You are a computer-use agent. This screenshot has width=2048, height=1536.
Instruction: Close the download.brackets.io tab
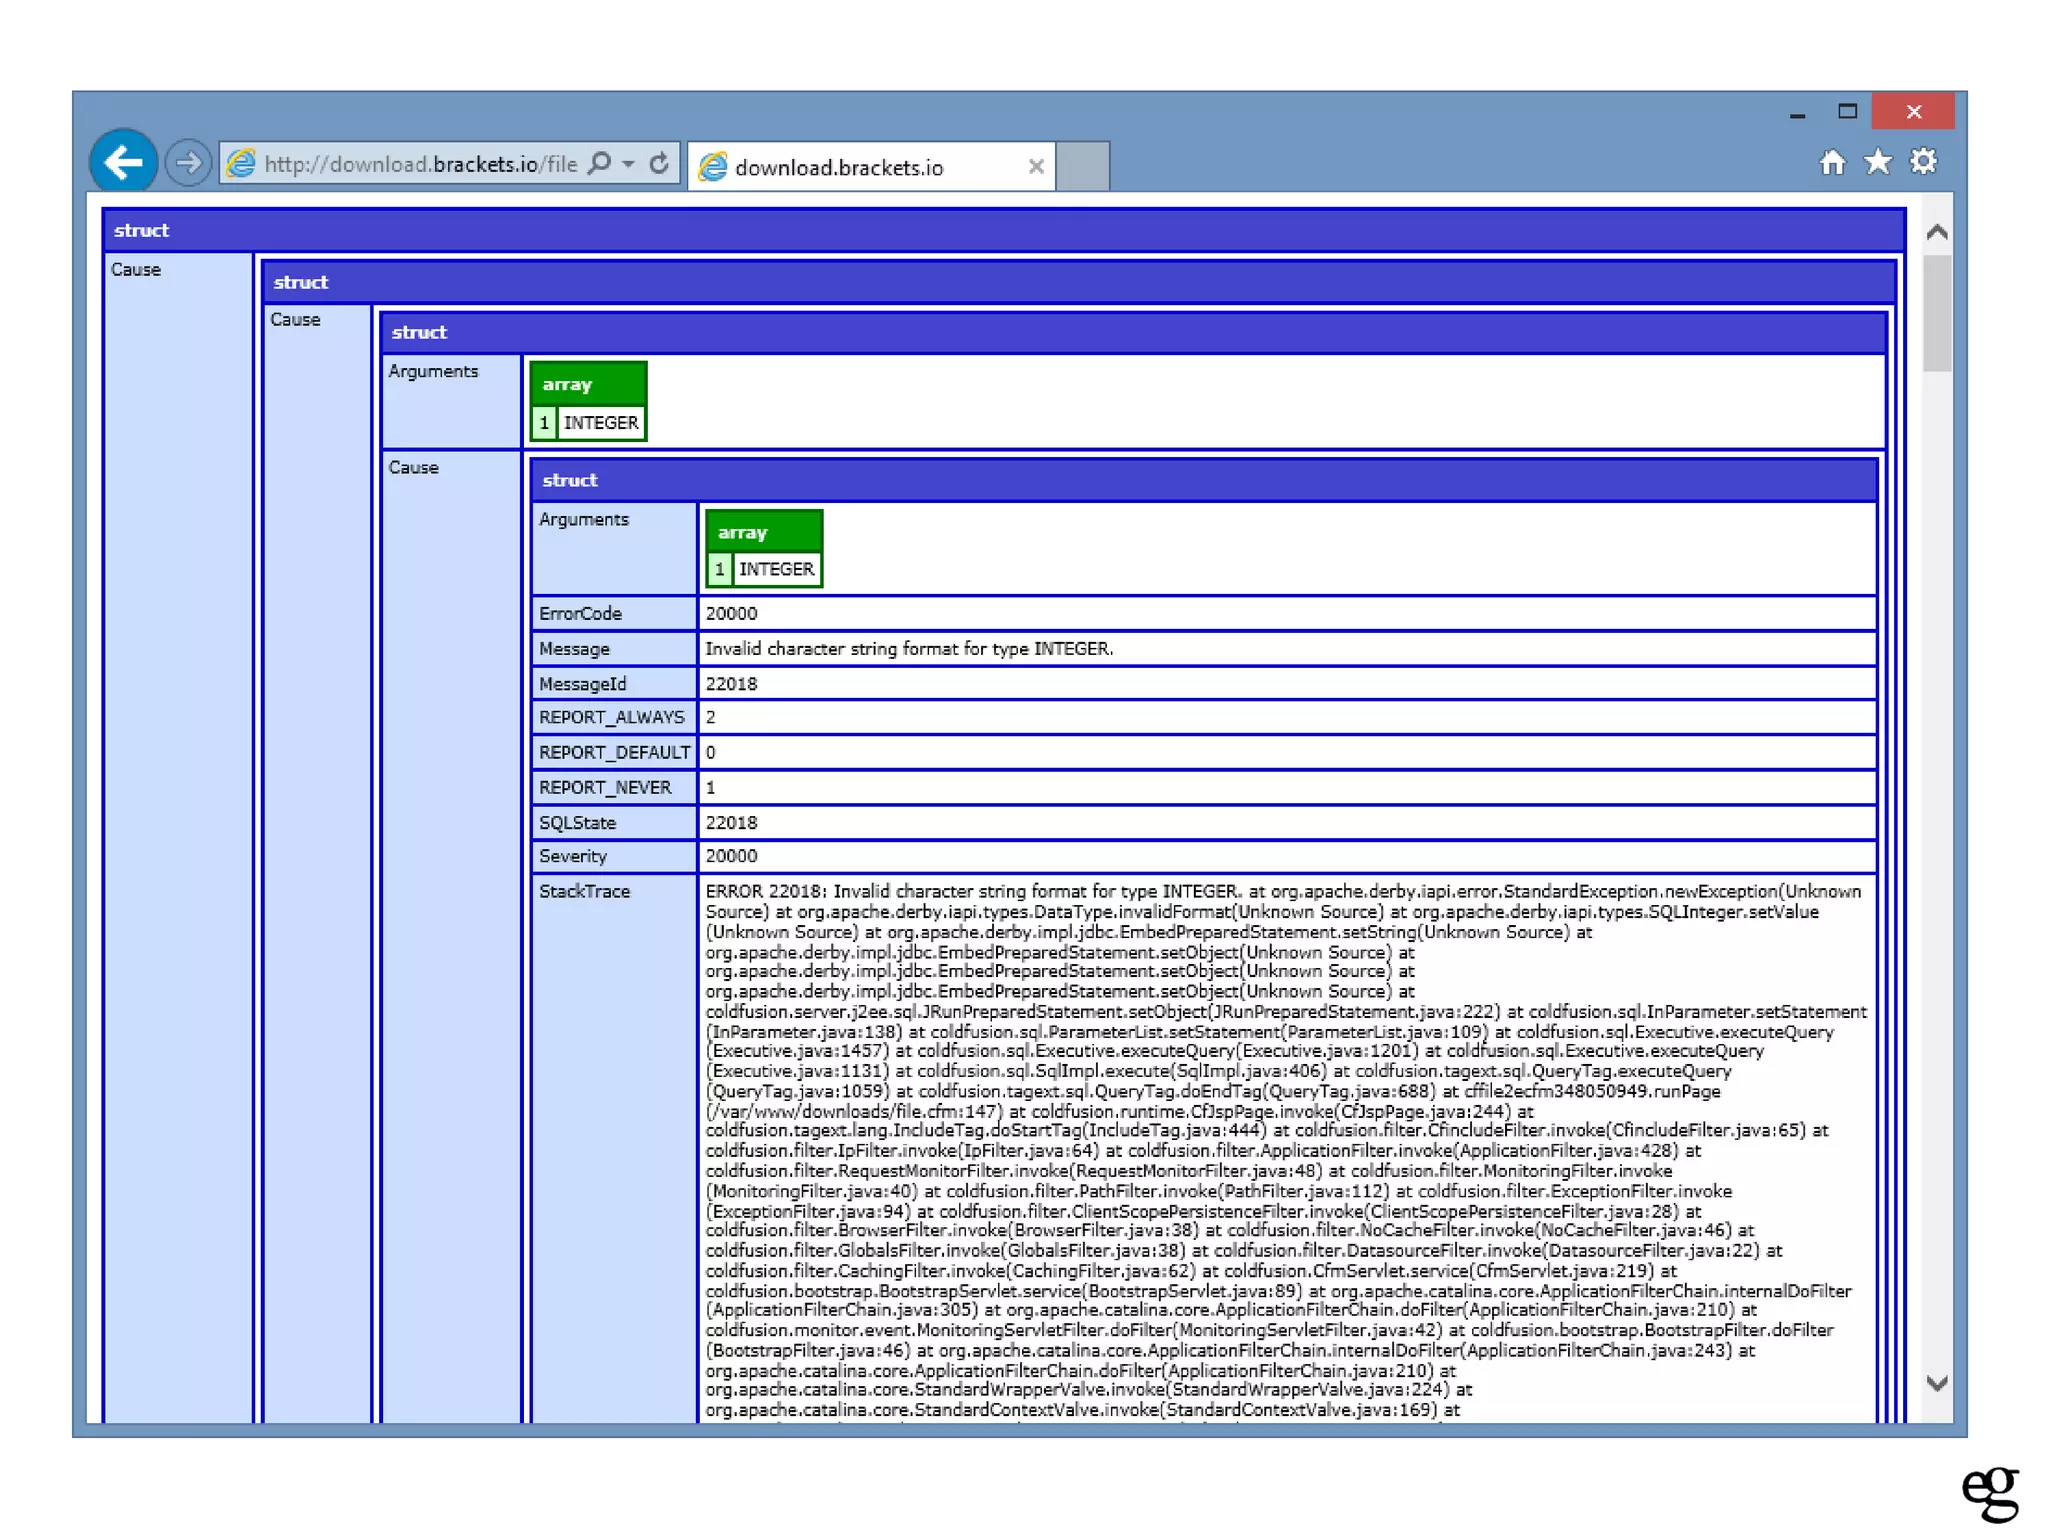click(1036, 167)
